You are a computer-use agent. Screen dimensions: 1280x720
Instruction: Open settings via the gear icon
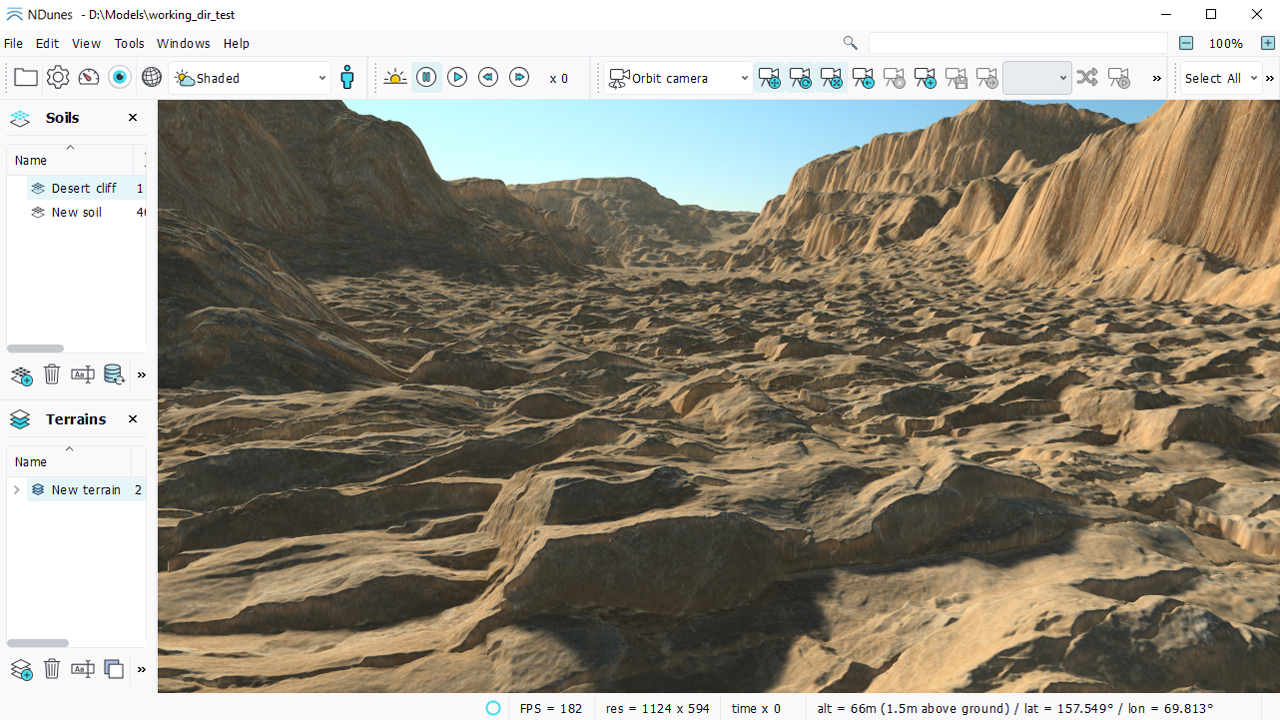coord(58,78)
